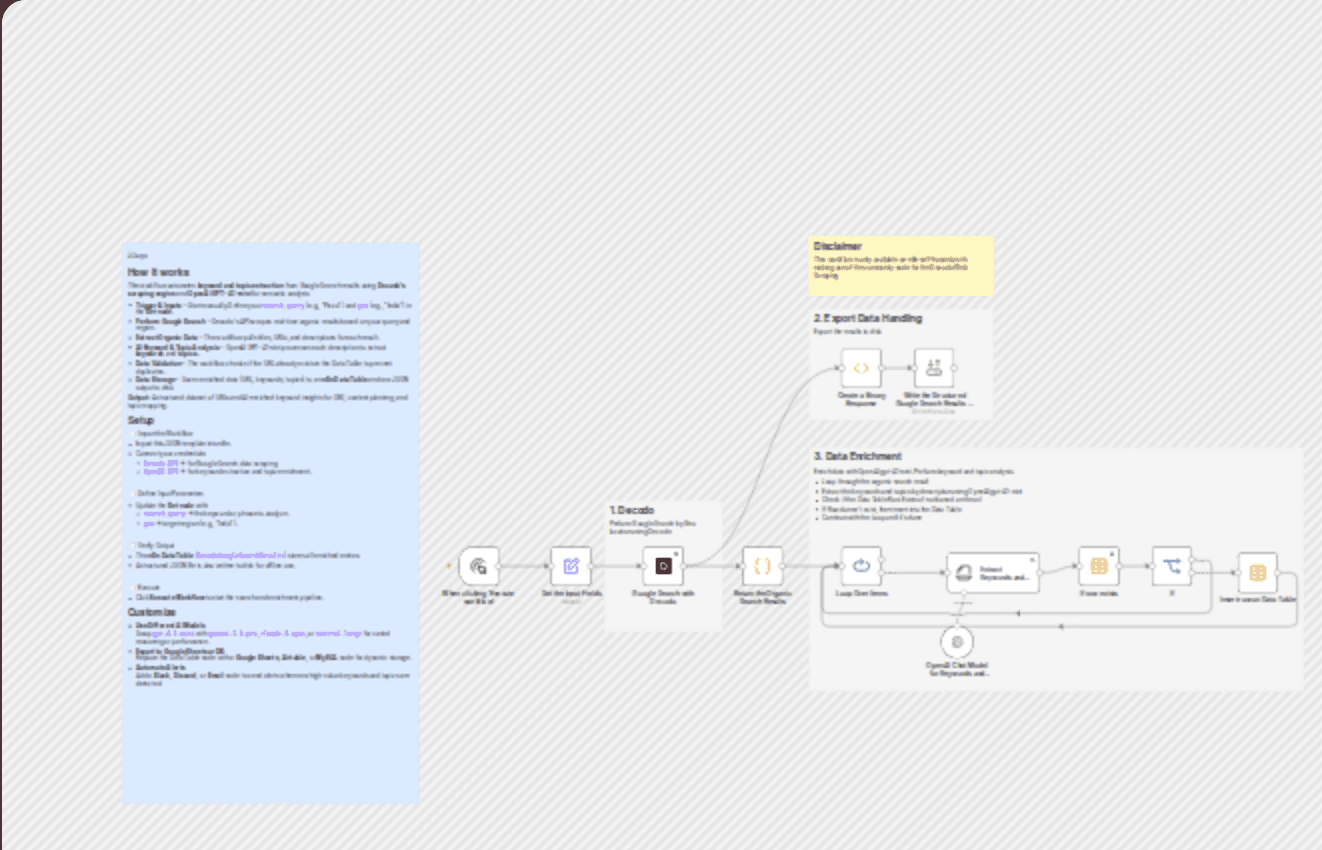Image resolution: width=1322 pixels, height=850 pixels.
Task: Select the OpenAI Chat Model node
Action: coord(957,642)
